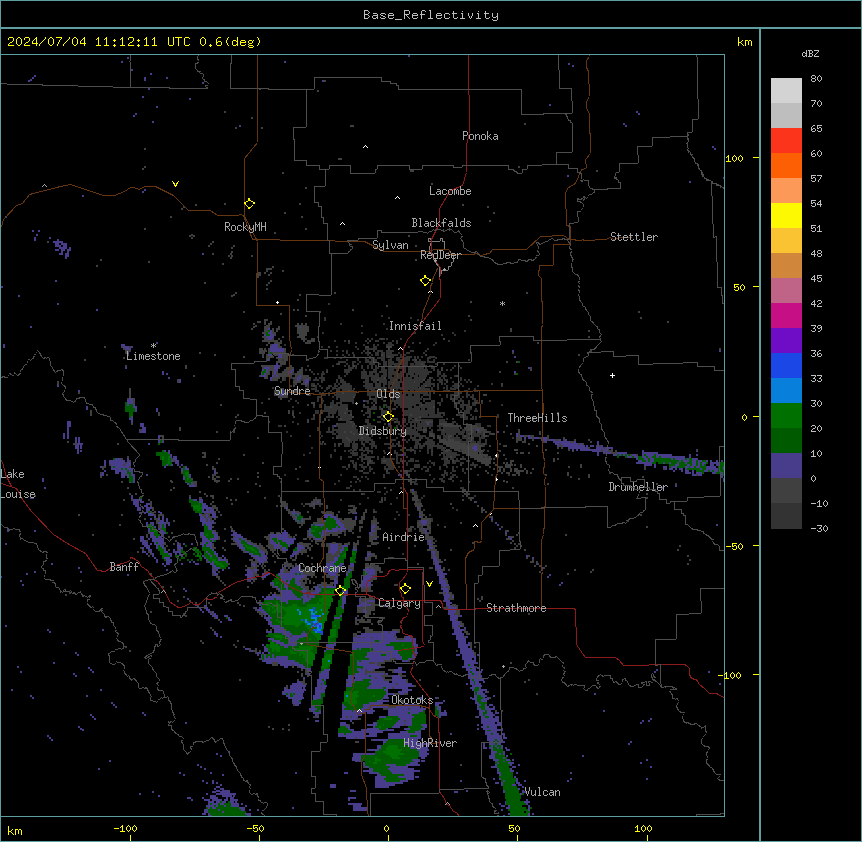Click the yellow diamond marker south of RedDeer

click(x=425, y=281)
